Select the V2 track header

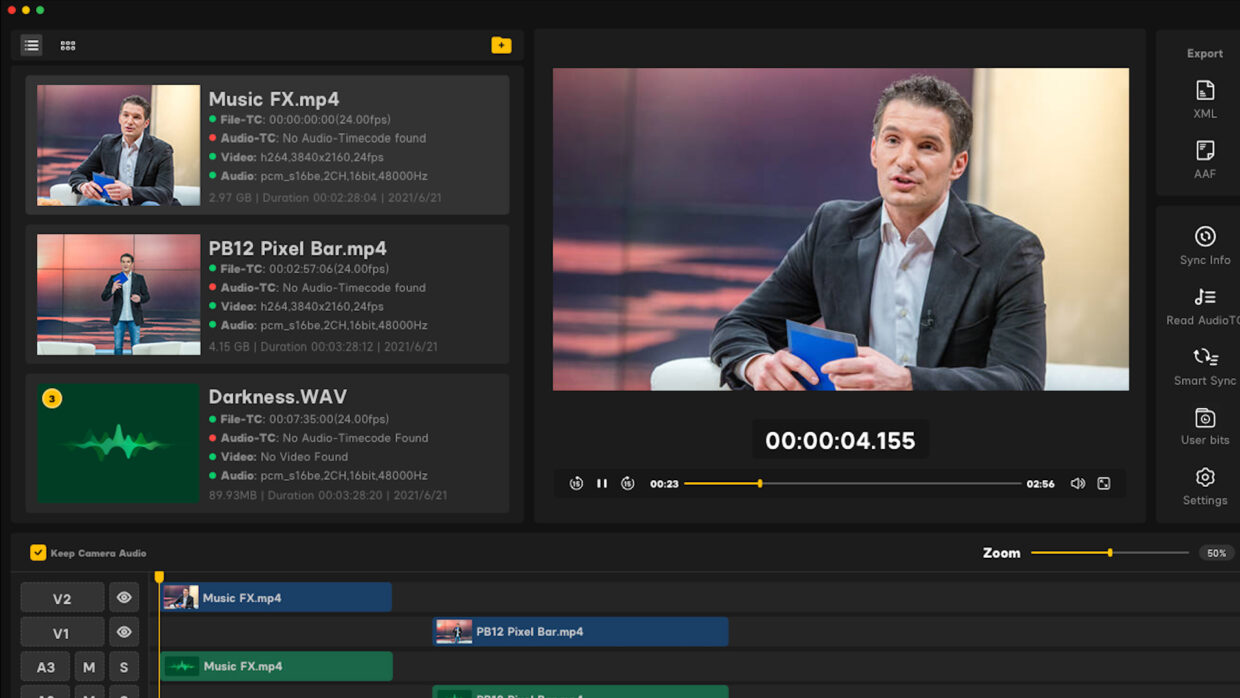[62, 598]
